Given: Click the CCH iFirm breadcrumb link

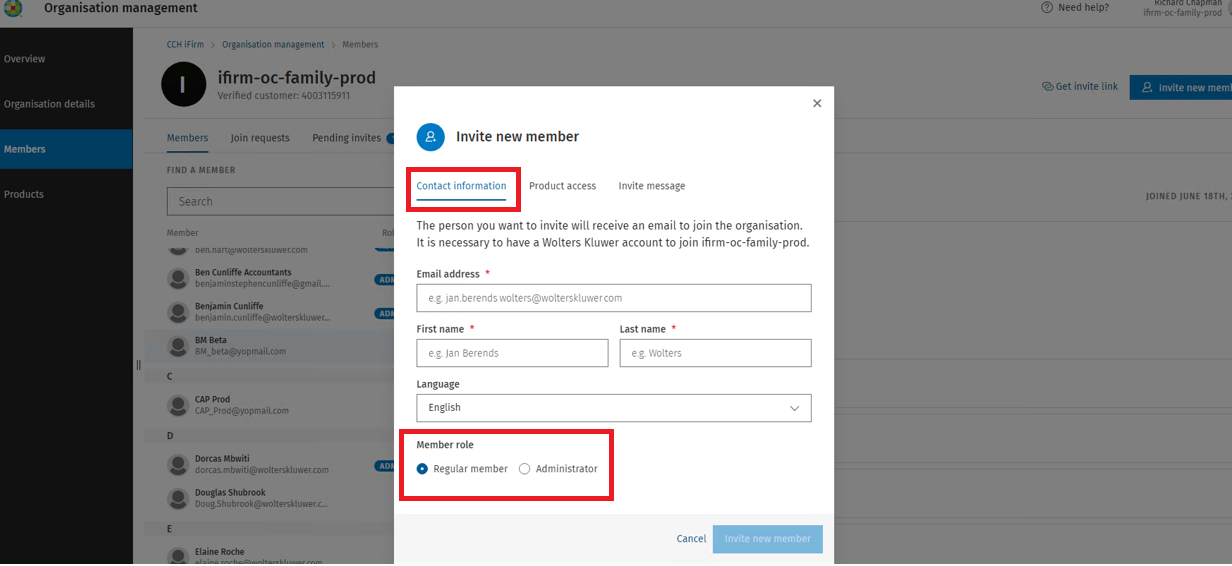Looking at the screenshot, I should pyautogui.click(x=186, y=45).
